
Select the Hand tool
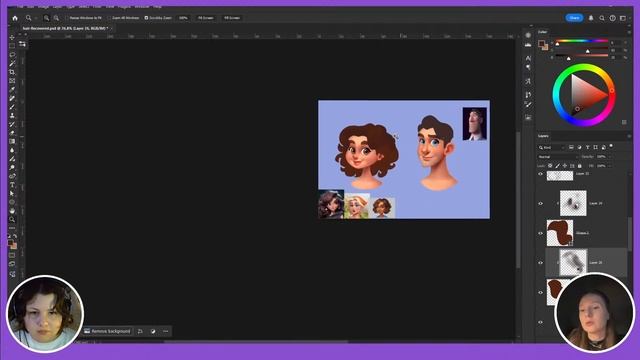[x=12, y=211]
